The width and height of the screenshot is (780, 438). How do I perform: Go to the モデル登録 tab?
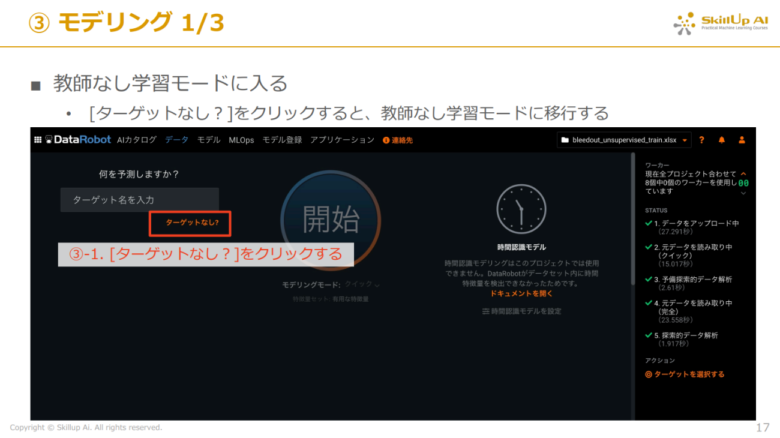coord(281,140)
